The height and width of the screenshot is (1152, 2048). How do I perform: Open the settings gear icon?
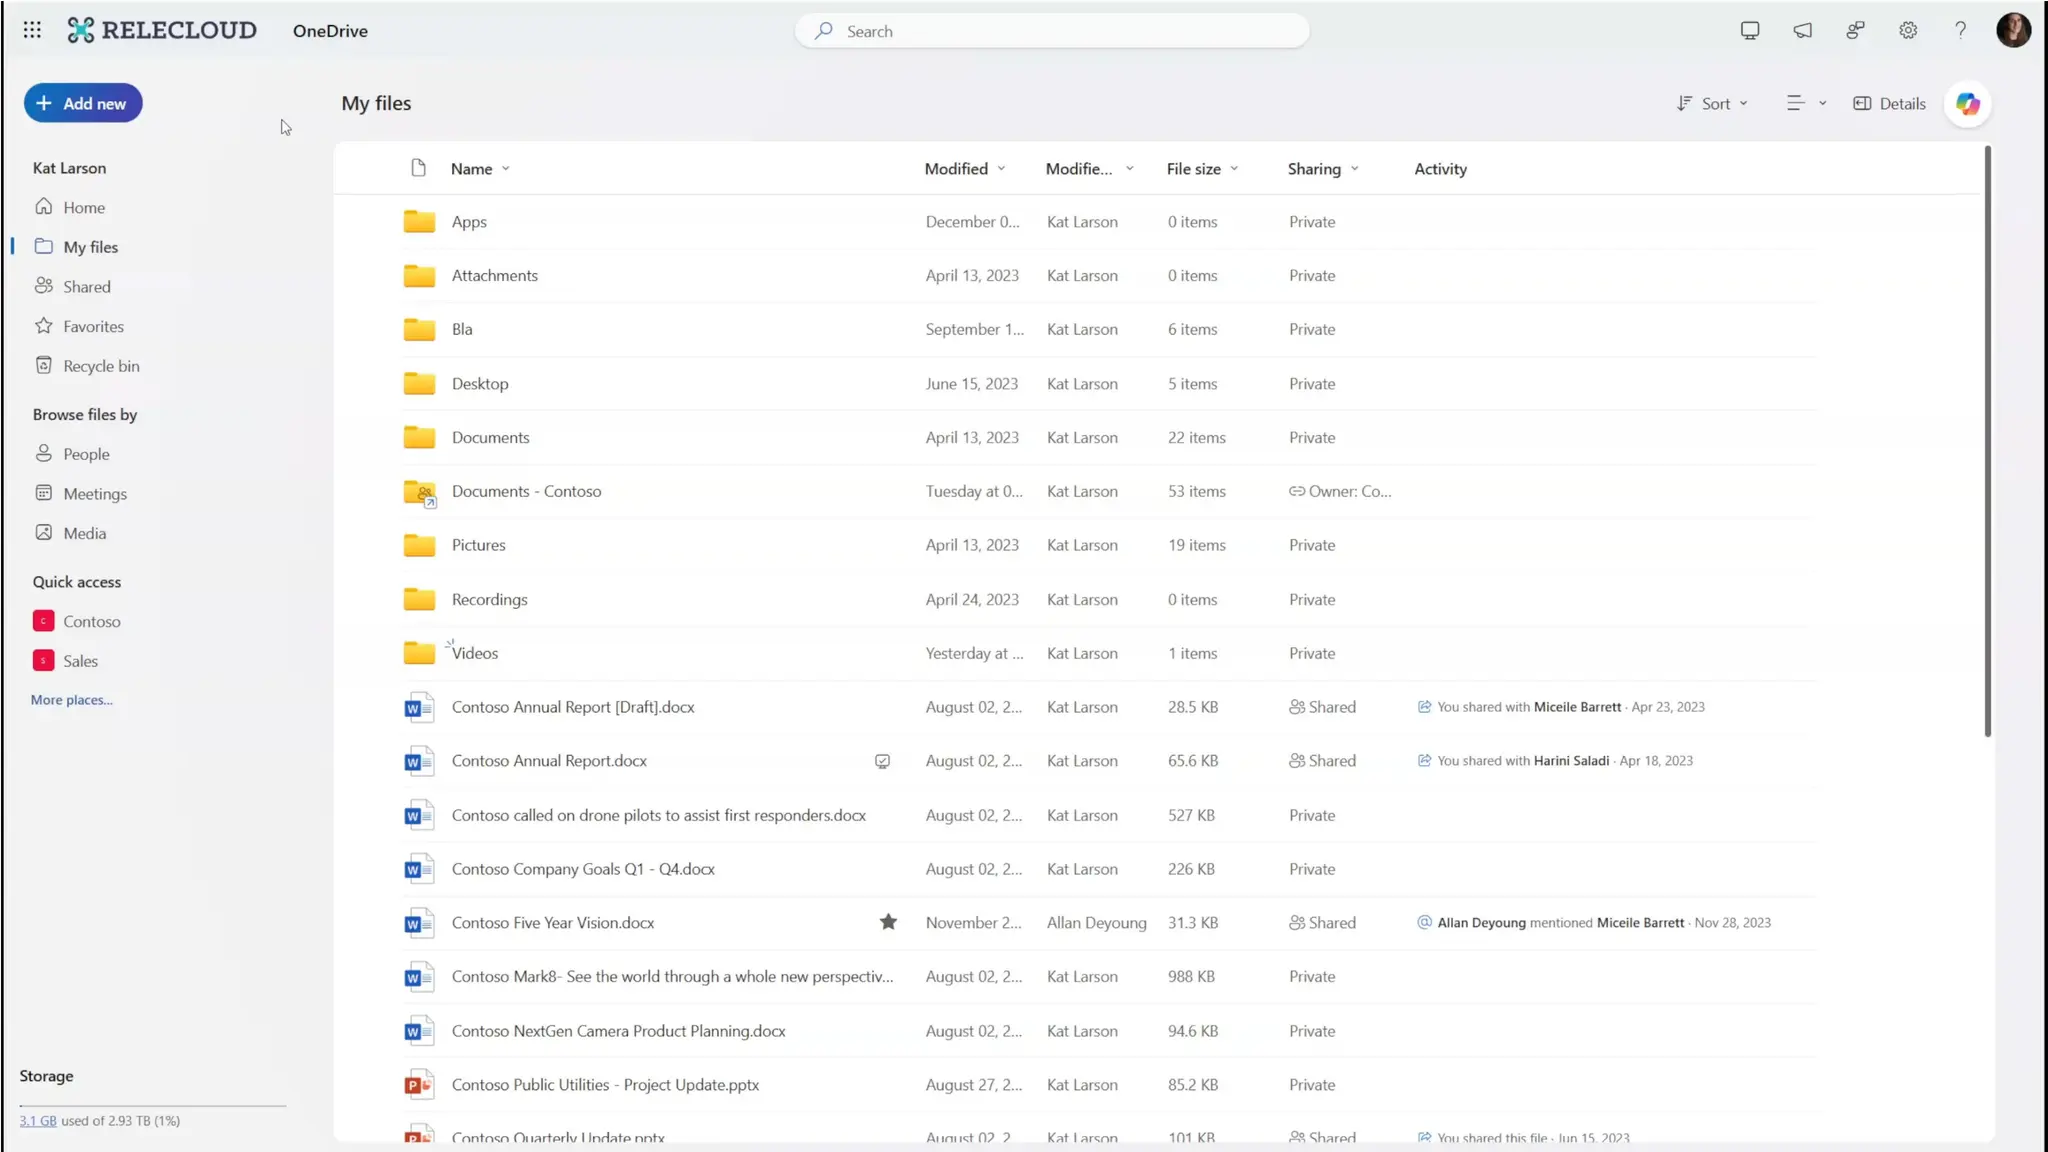(x=1908, y=30)
